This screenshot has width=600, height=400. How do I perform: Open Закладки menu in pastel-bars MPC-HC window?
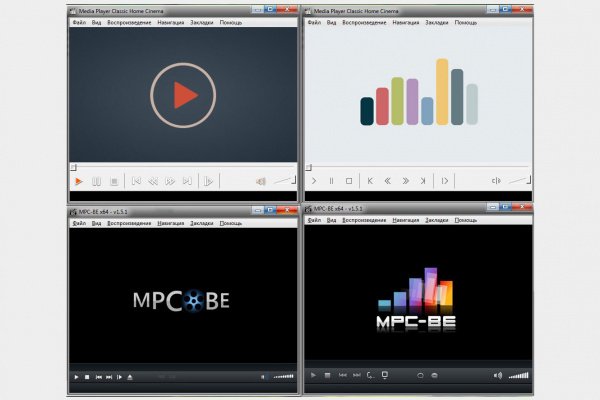click(437, 23)
